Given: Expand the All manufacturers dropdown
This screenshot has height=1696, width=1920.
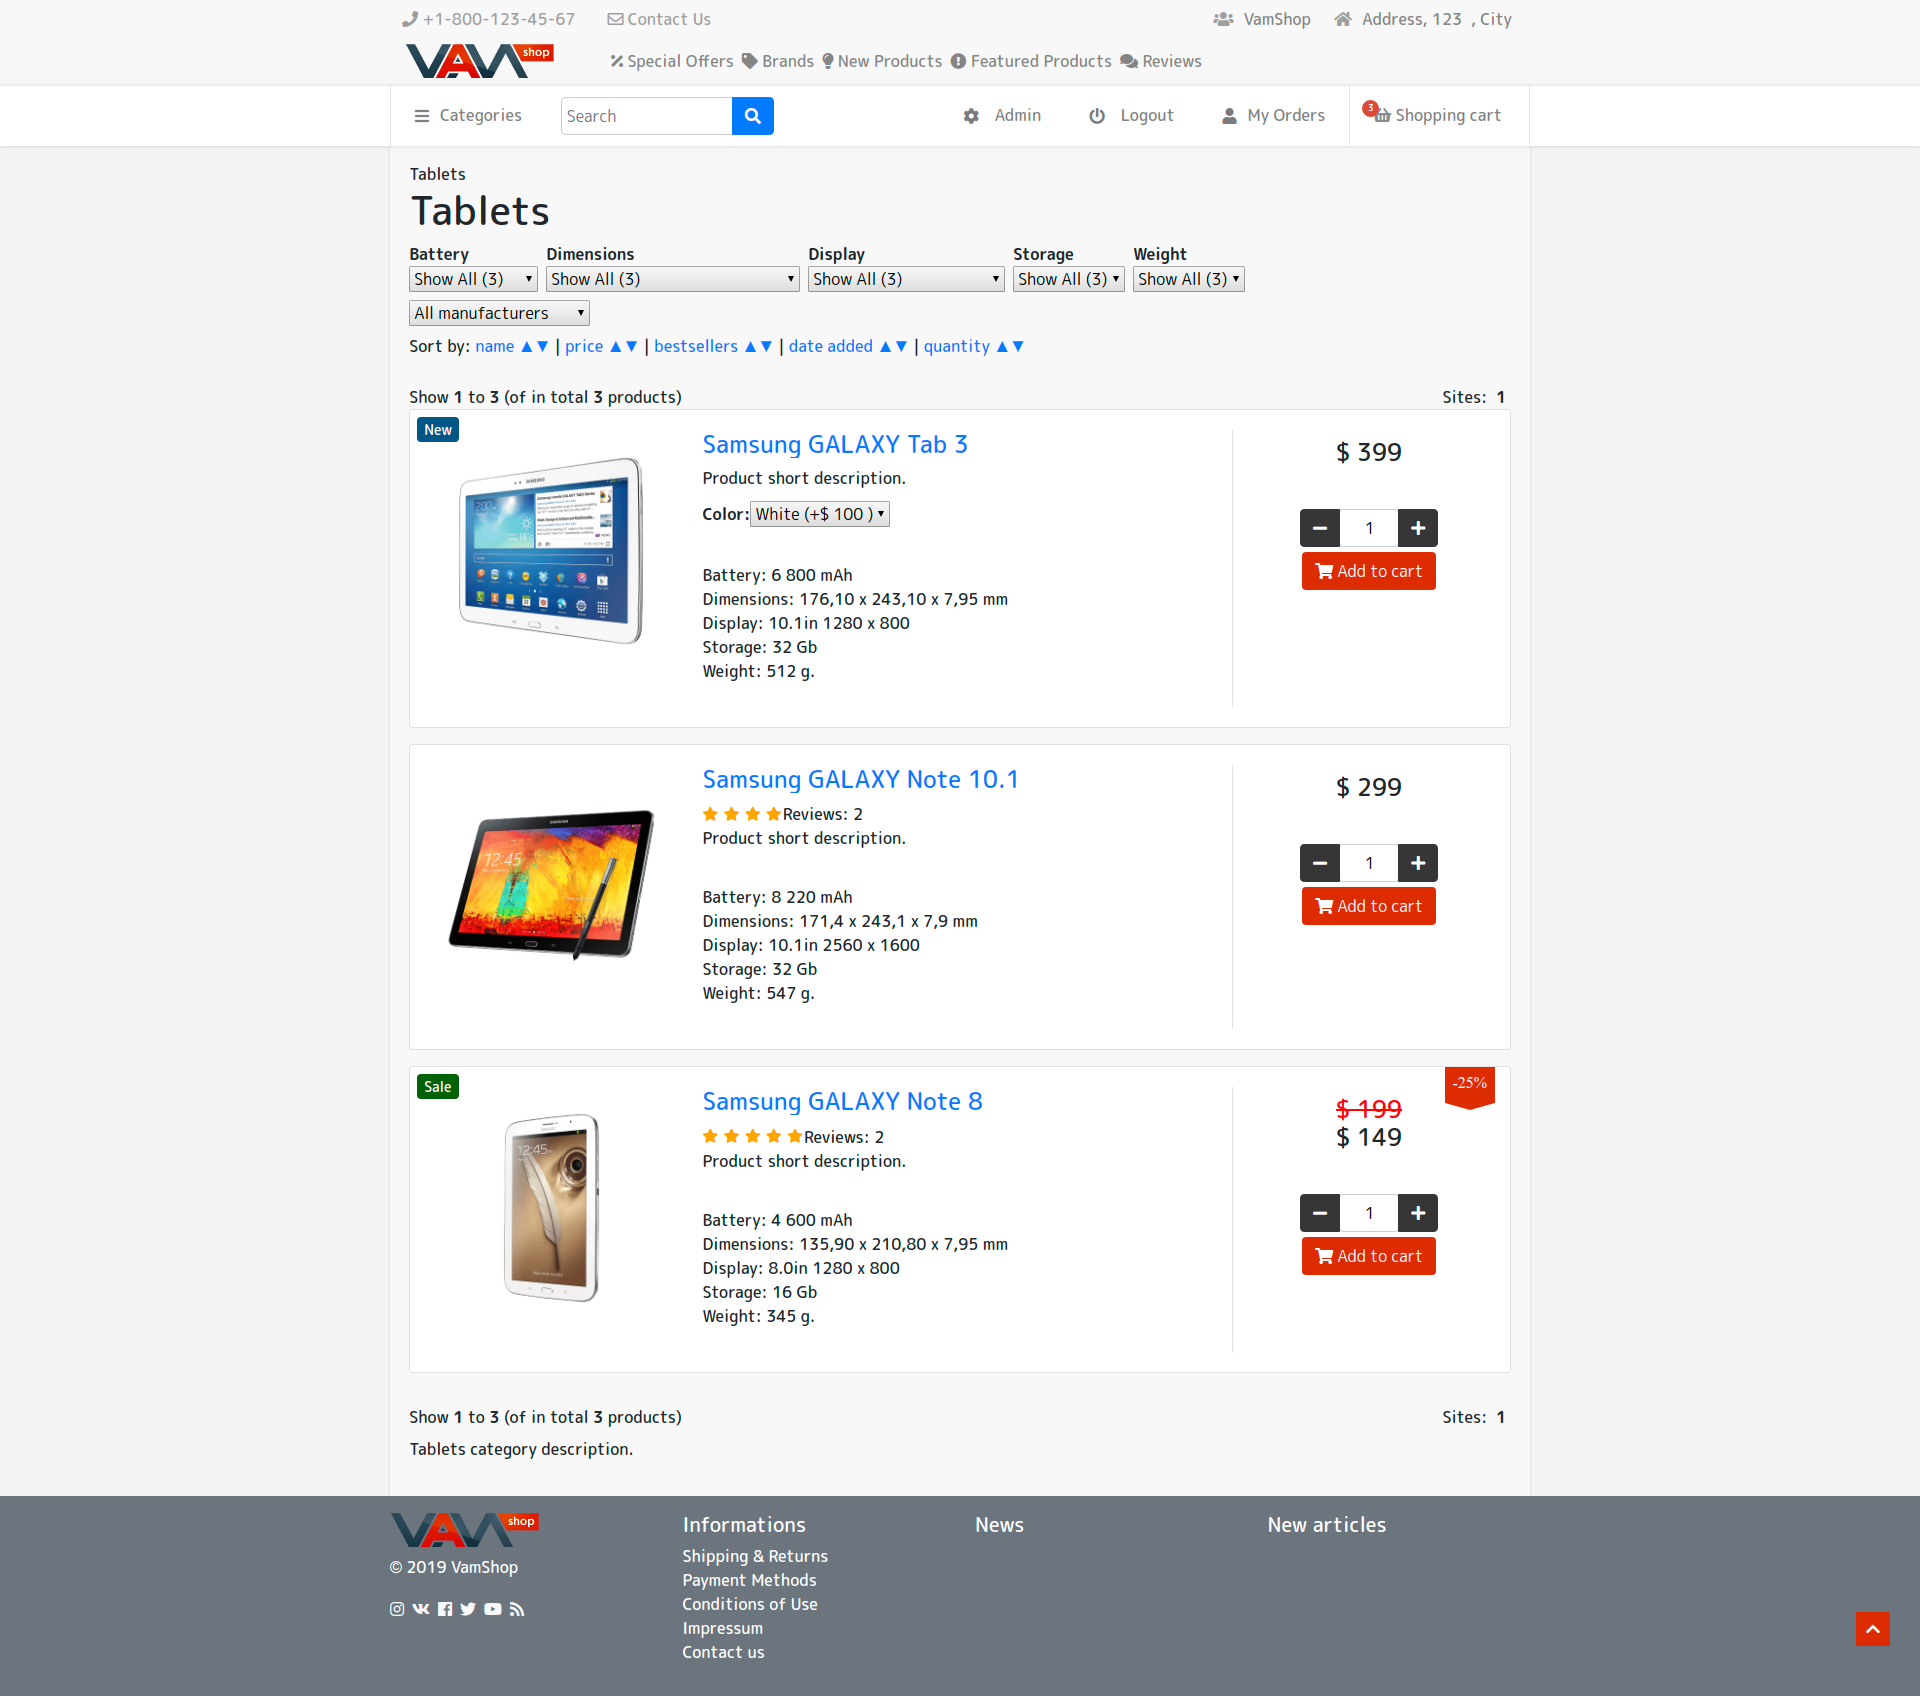Looking at the screenshot, I should 498,313.
